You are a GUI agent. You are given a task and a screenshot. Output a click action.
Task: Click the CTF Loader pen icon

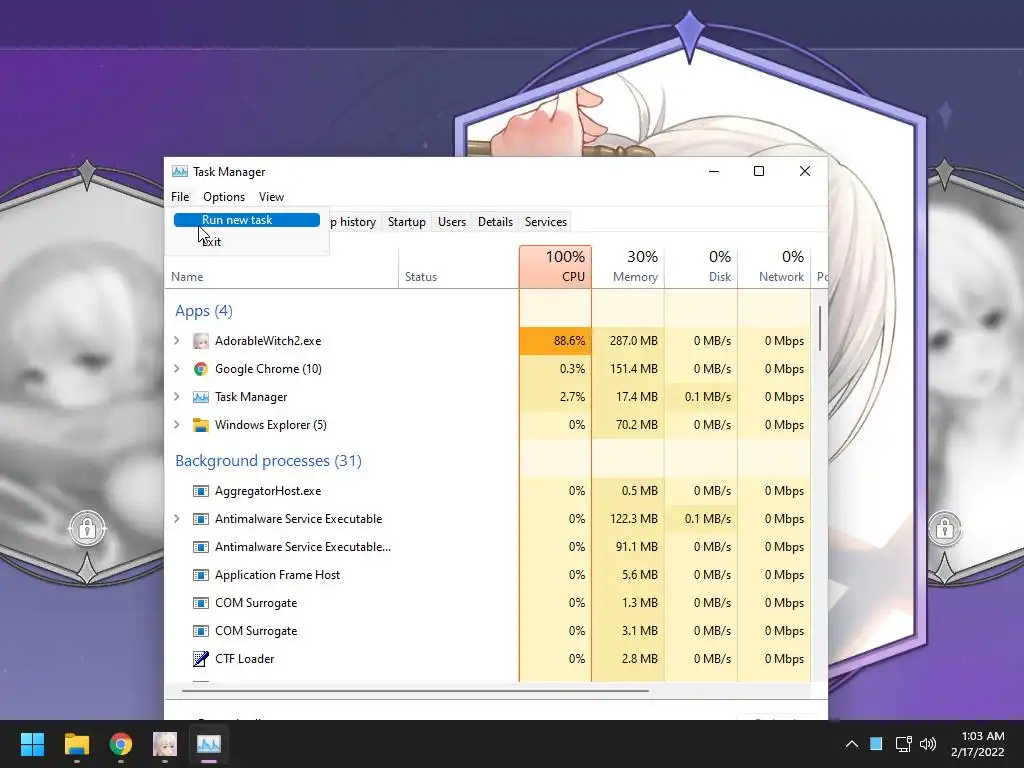click(x=200, y=659)
